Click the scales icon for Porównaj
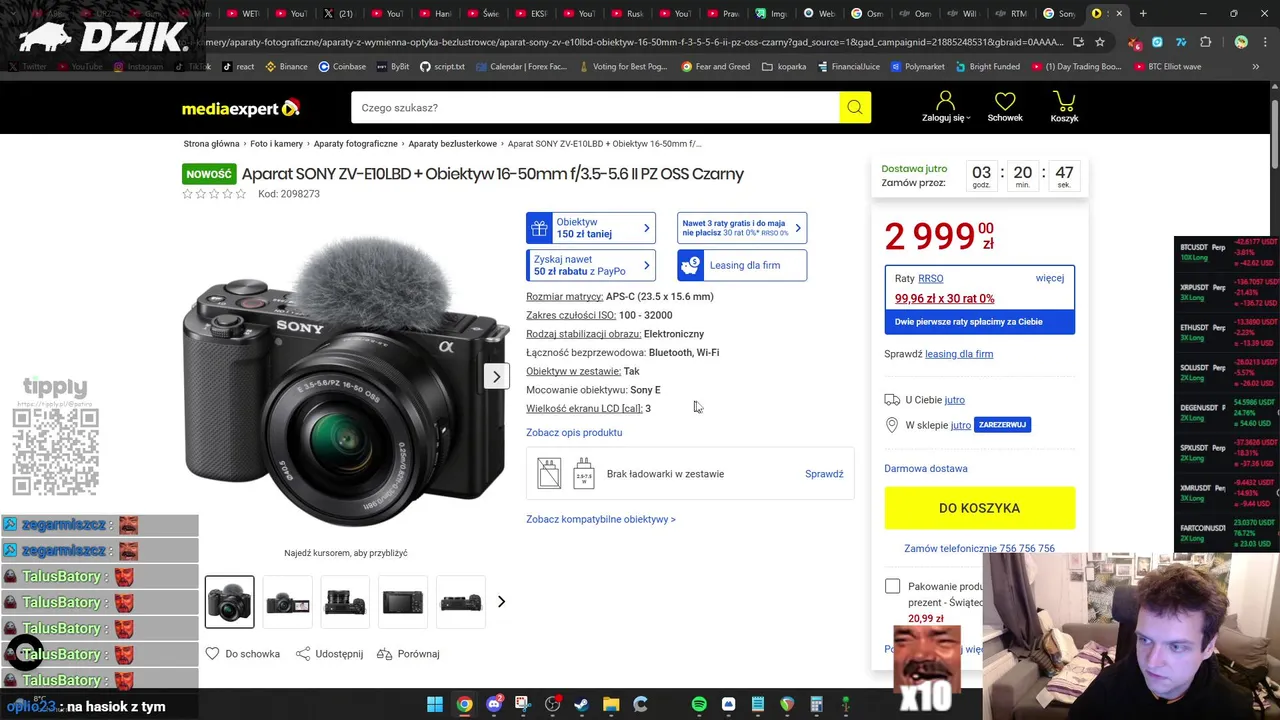 pyautogui.click(x=384, y=654)
